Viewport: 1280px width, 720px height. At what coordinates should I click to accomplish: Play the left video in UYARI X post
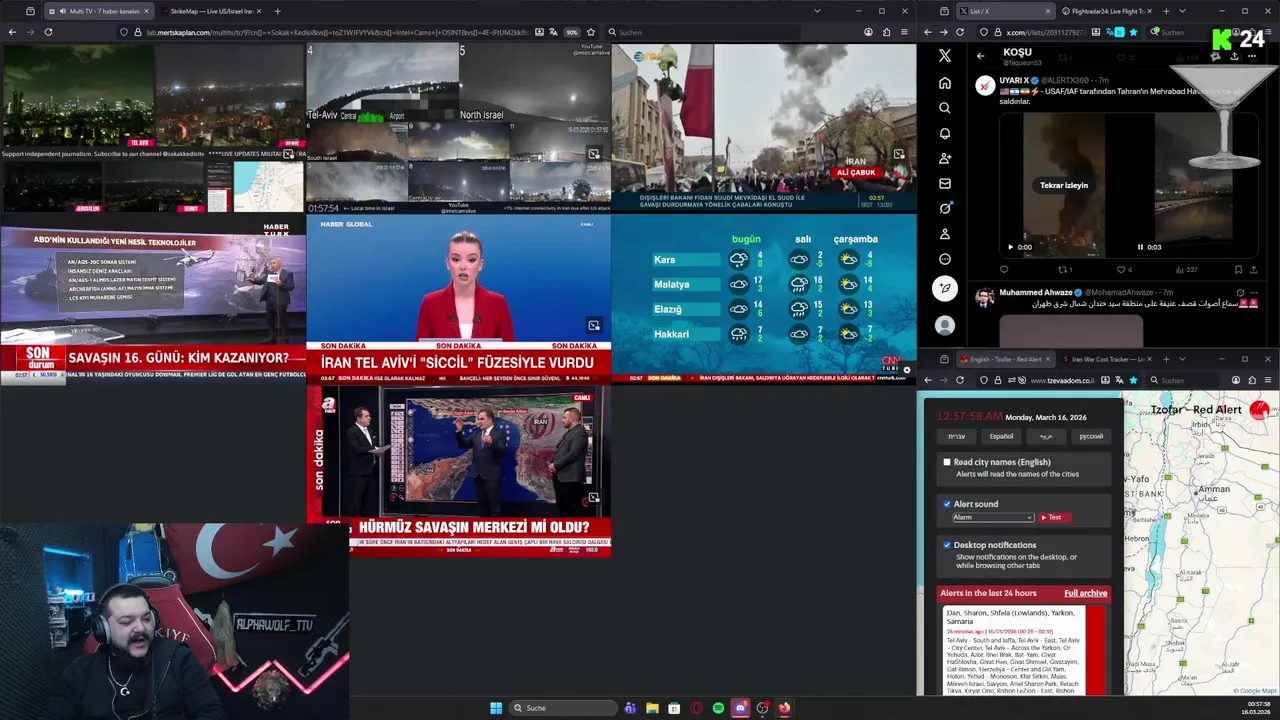click(1010, 247)
